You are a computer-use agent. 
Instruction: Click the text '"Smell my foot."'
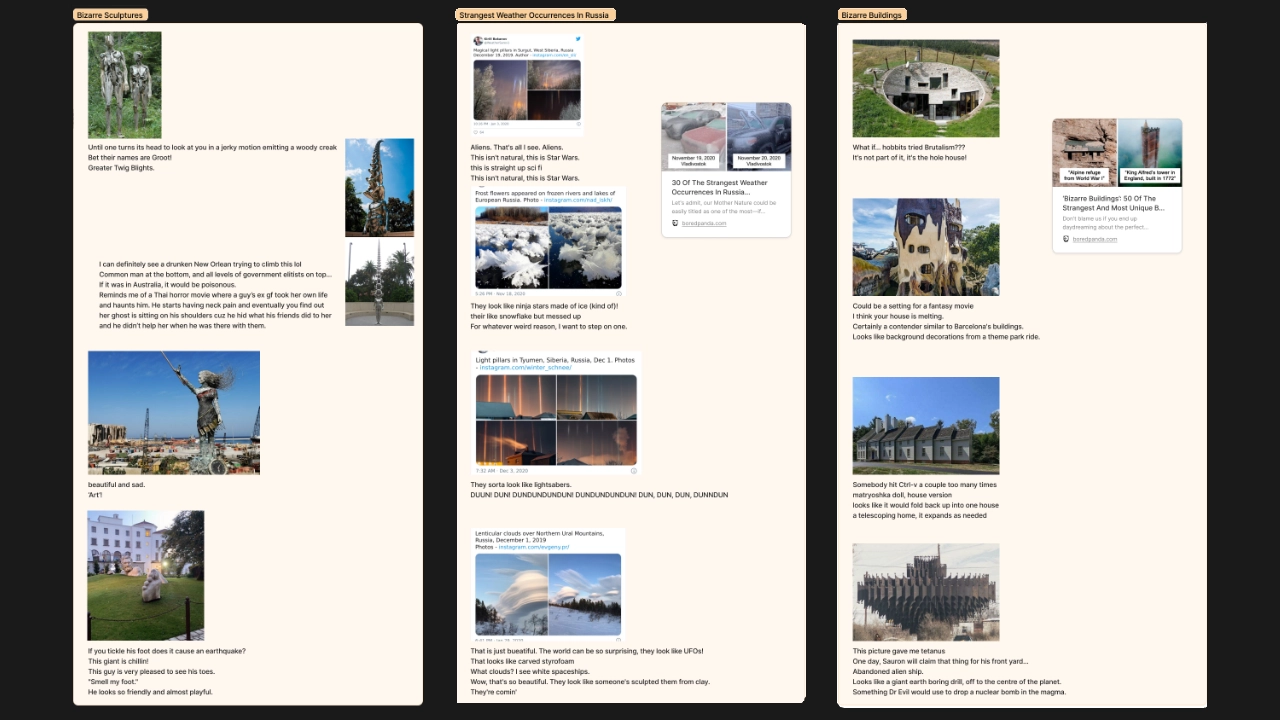pos(115,681)
